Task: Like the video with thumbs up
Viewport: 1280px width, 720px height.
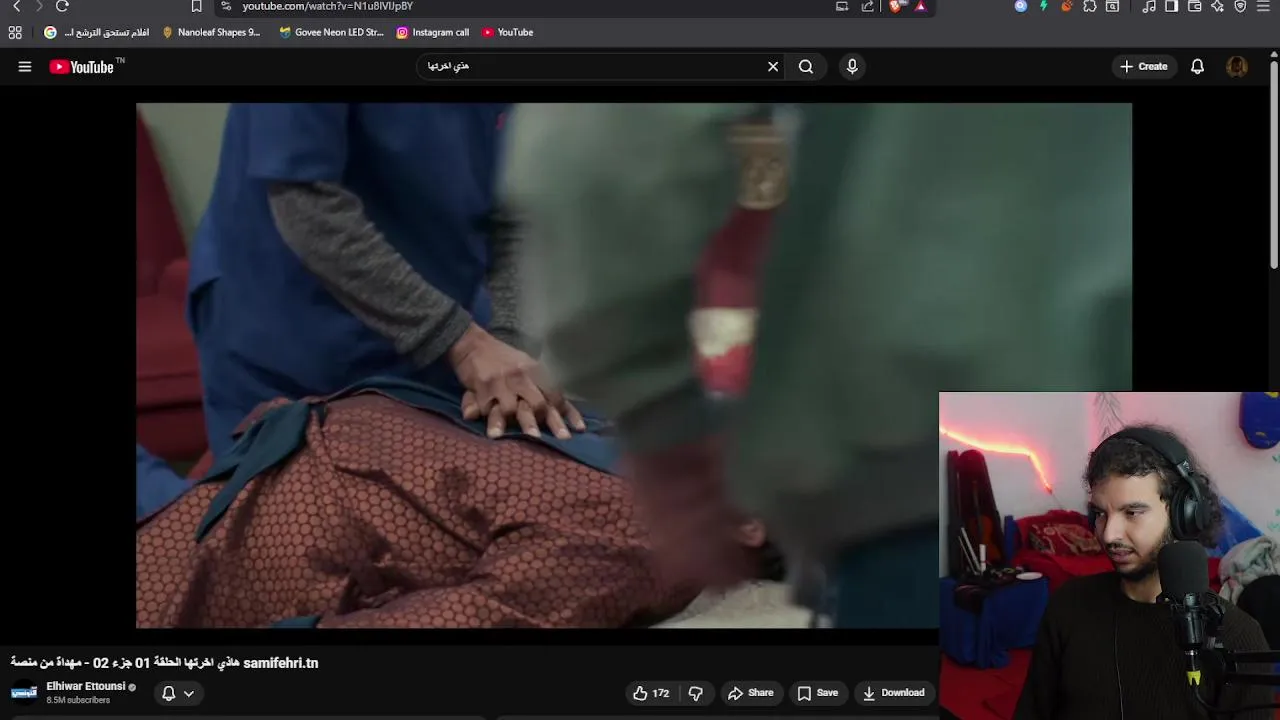Action: [x=650, y=693]
